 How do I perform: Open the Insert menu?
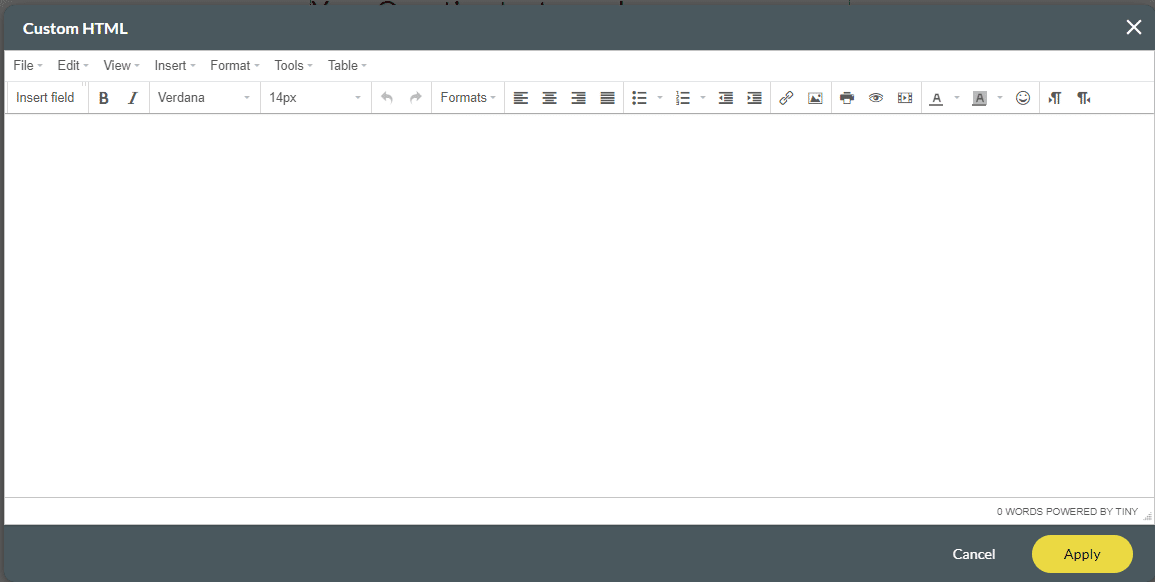pos(171,65)
